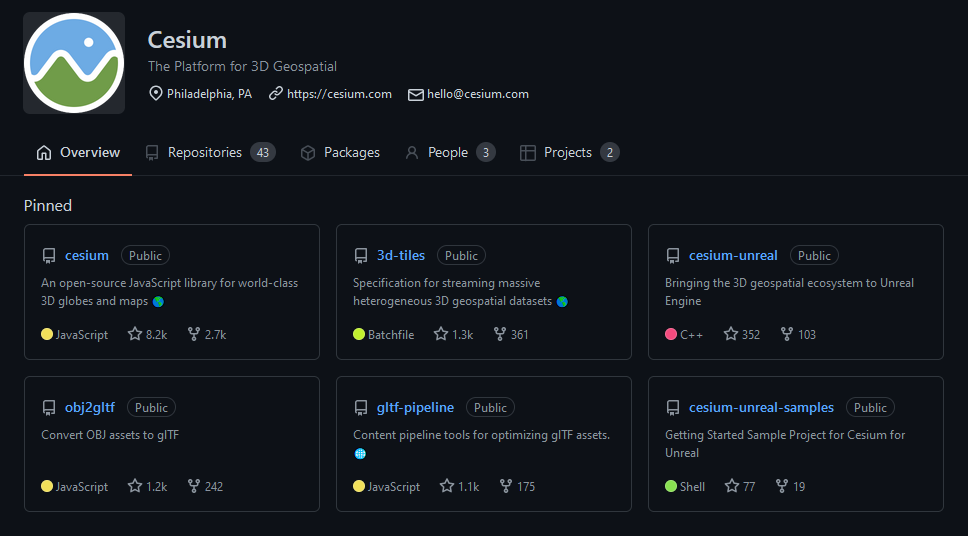Open the Projects tab
Viewport: 968px width, 536px height.
(567, 153)
